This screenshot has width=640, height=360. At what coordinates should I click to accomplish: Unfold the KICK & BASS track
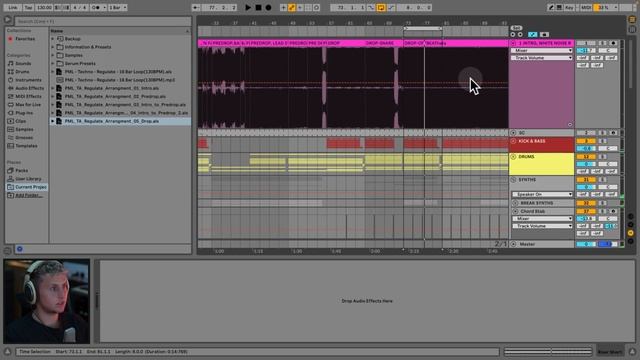coord(513,141)
